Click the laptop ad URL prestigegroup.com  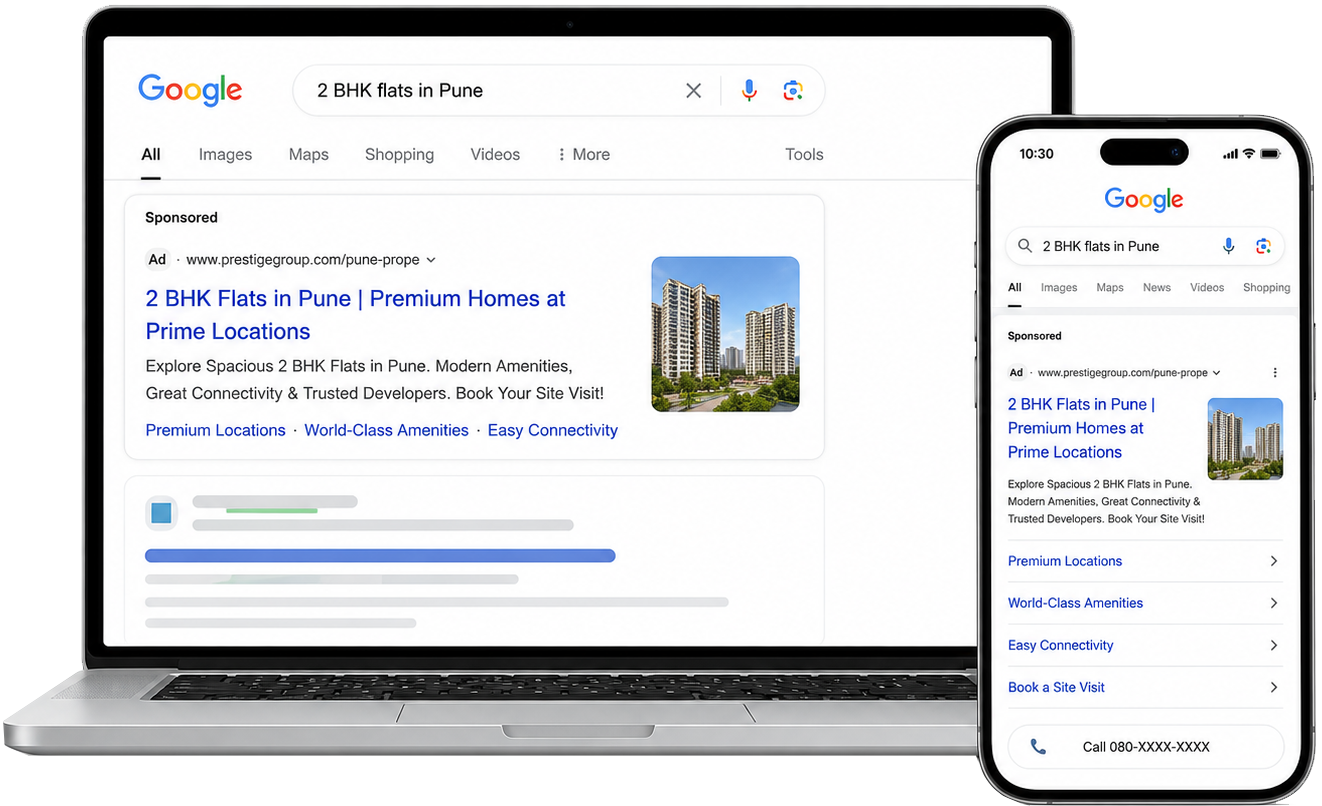(303, 260)
